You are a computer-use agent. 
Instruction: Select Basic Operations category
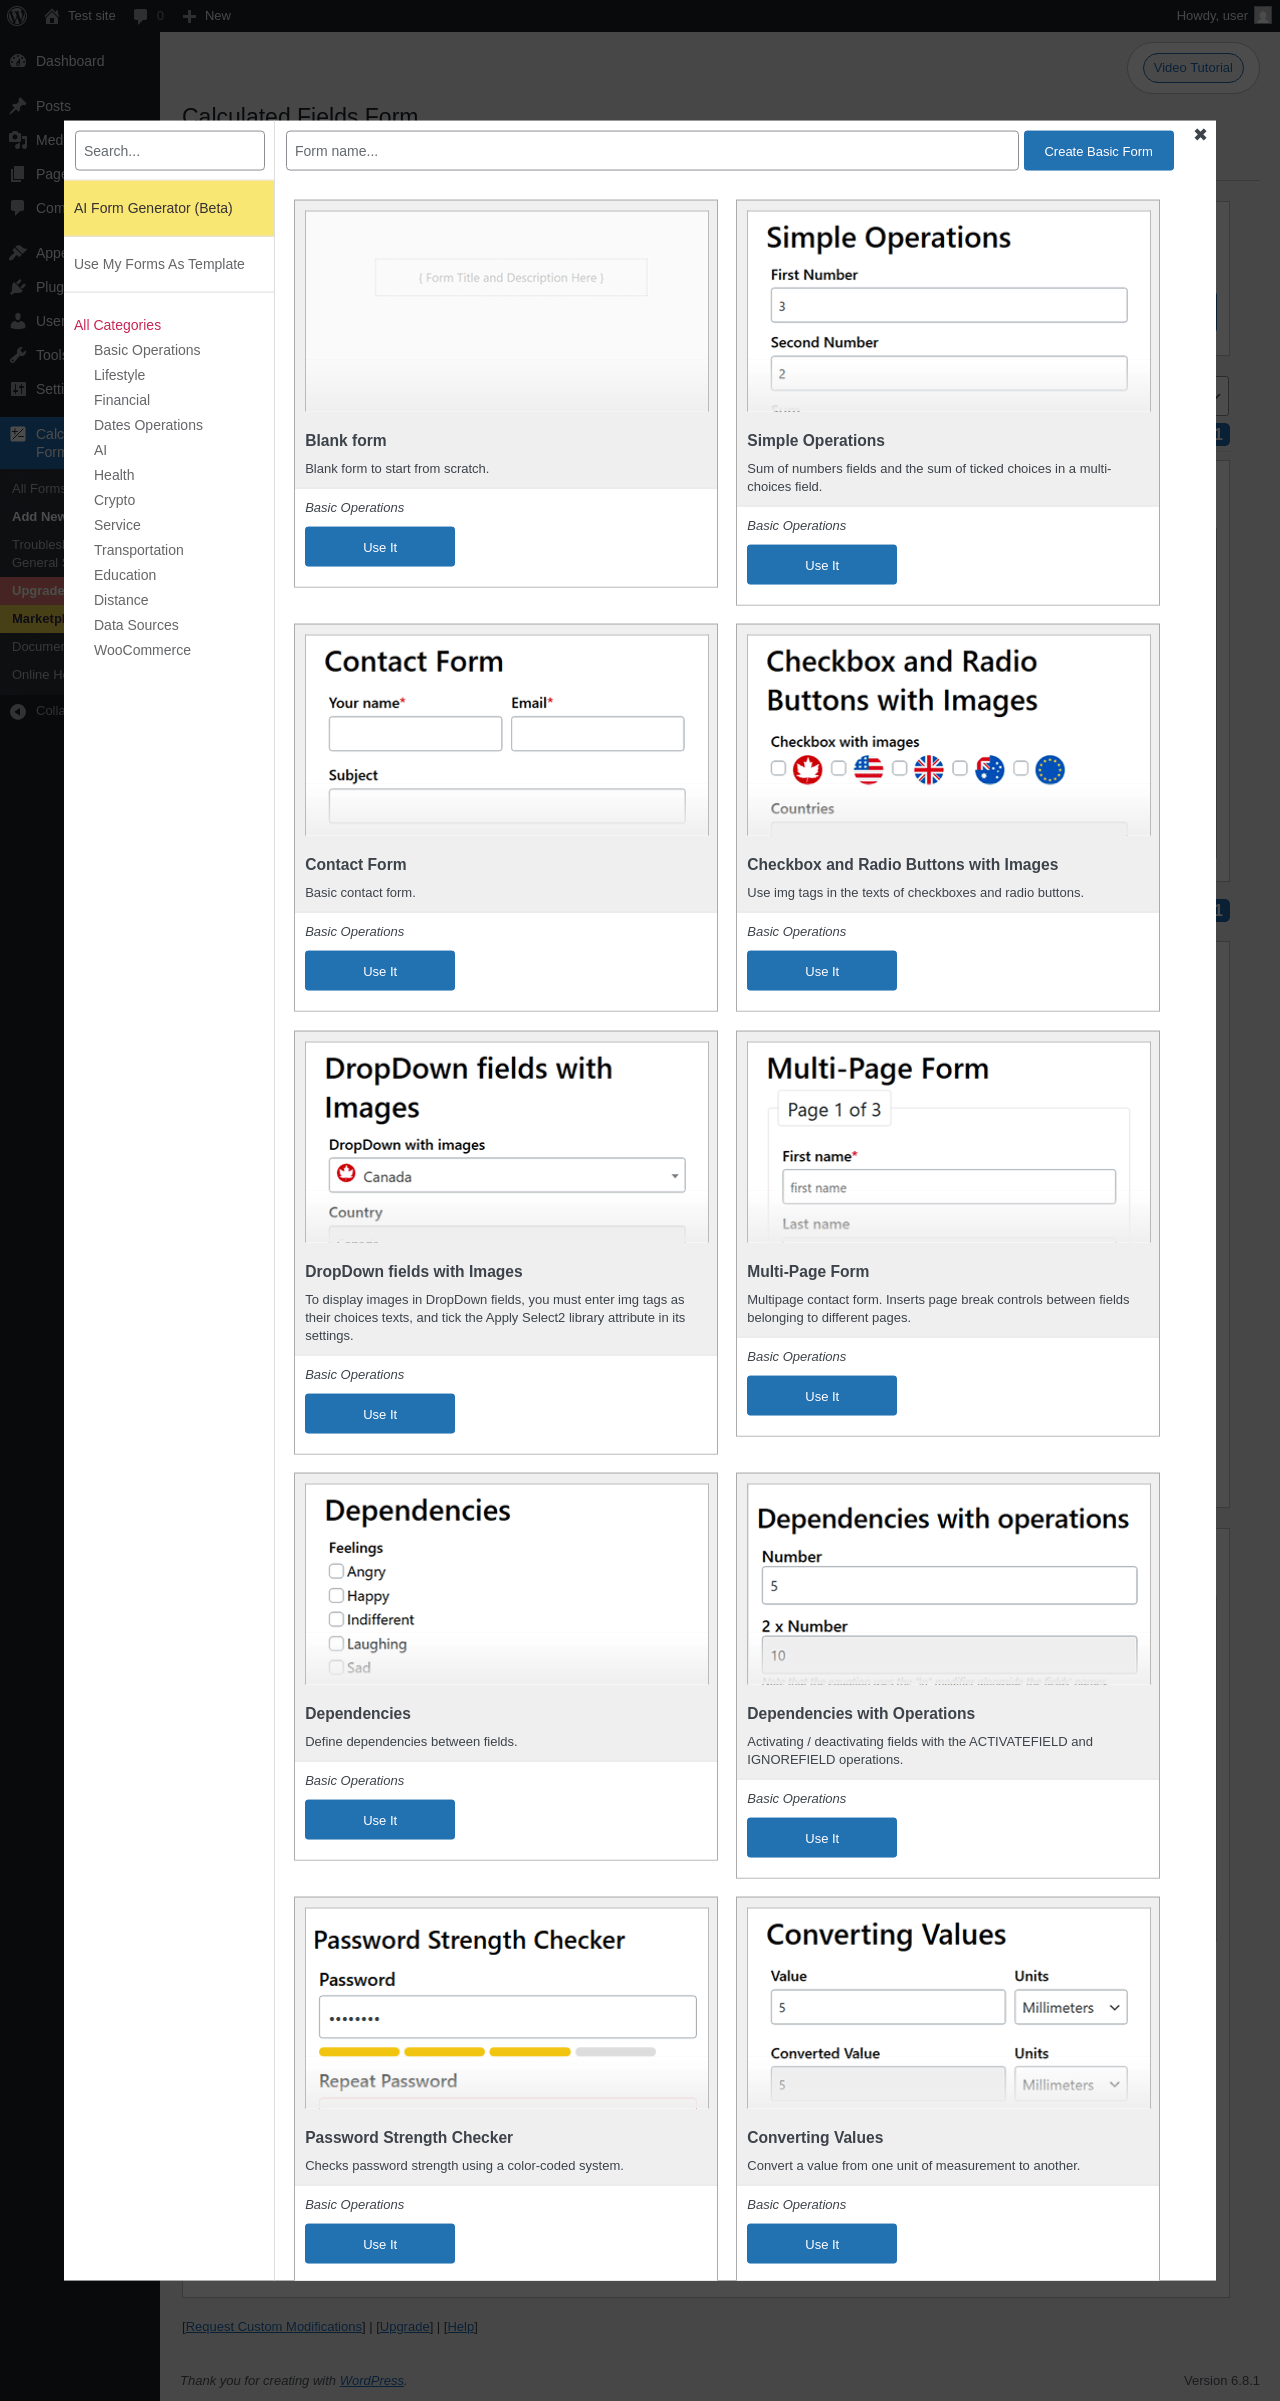[x=147, y=350]
